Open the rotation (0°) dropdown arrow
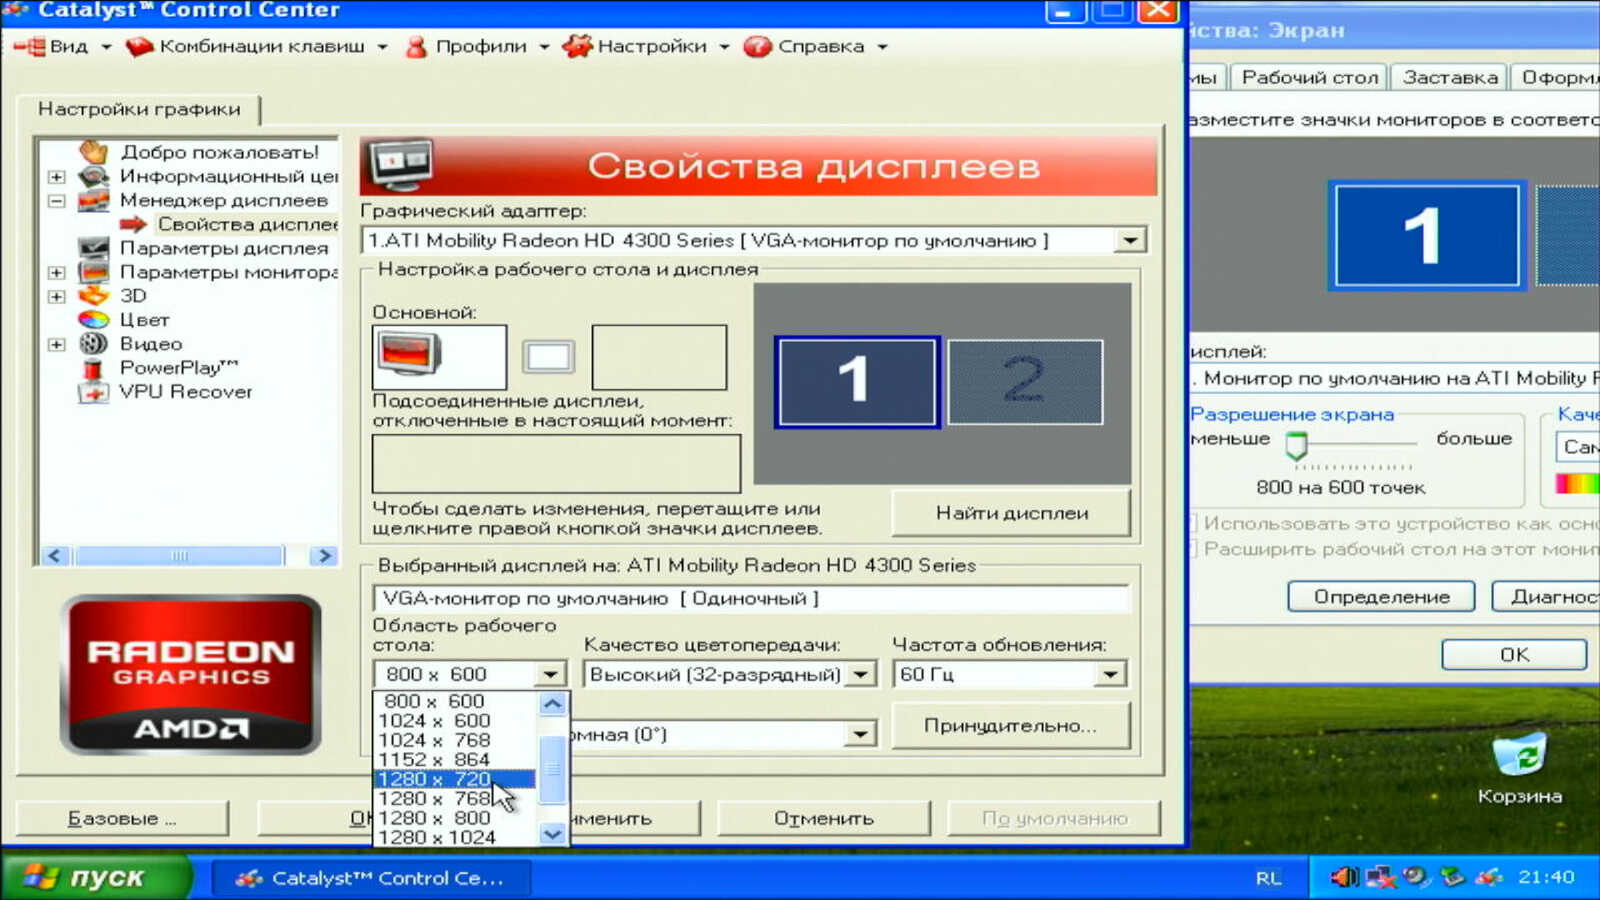Viewport: 1600px width, 900px height. tap(859, 735)
